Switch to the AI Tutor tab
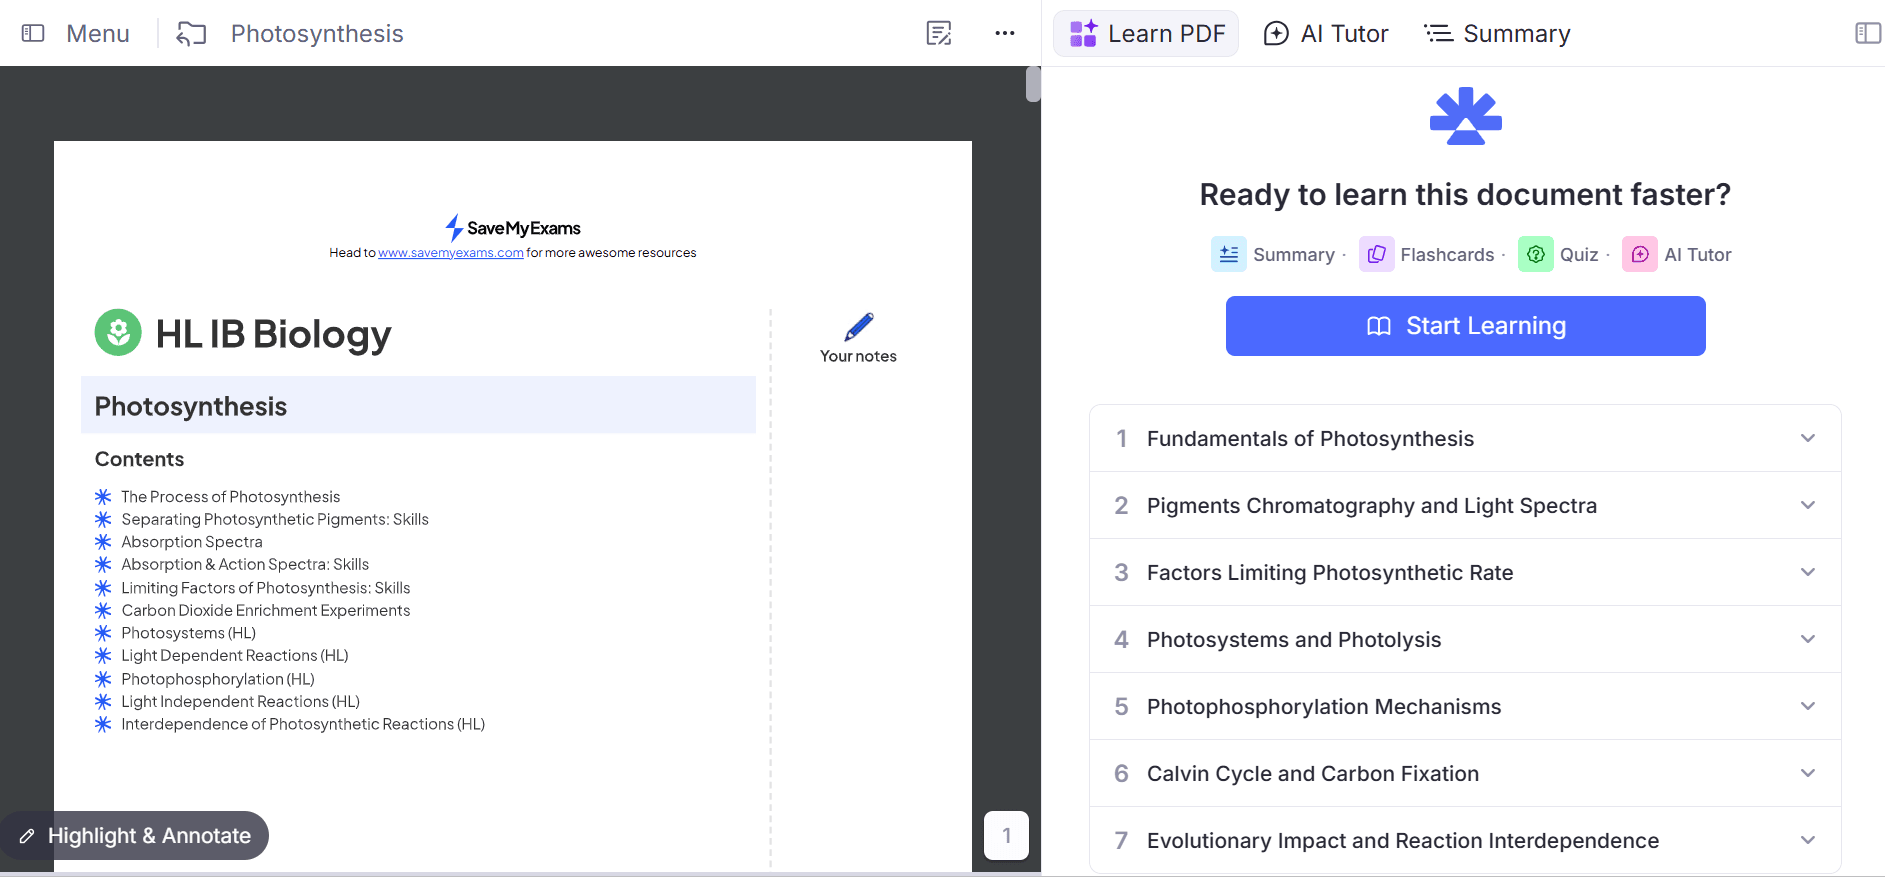The width and height of the screenshot is (1885, 877). pyautogui.click(x=1326, y=33)
